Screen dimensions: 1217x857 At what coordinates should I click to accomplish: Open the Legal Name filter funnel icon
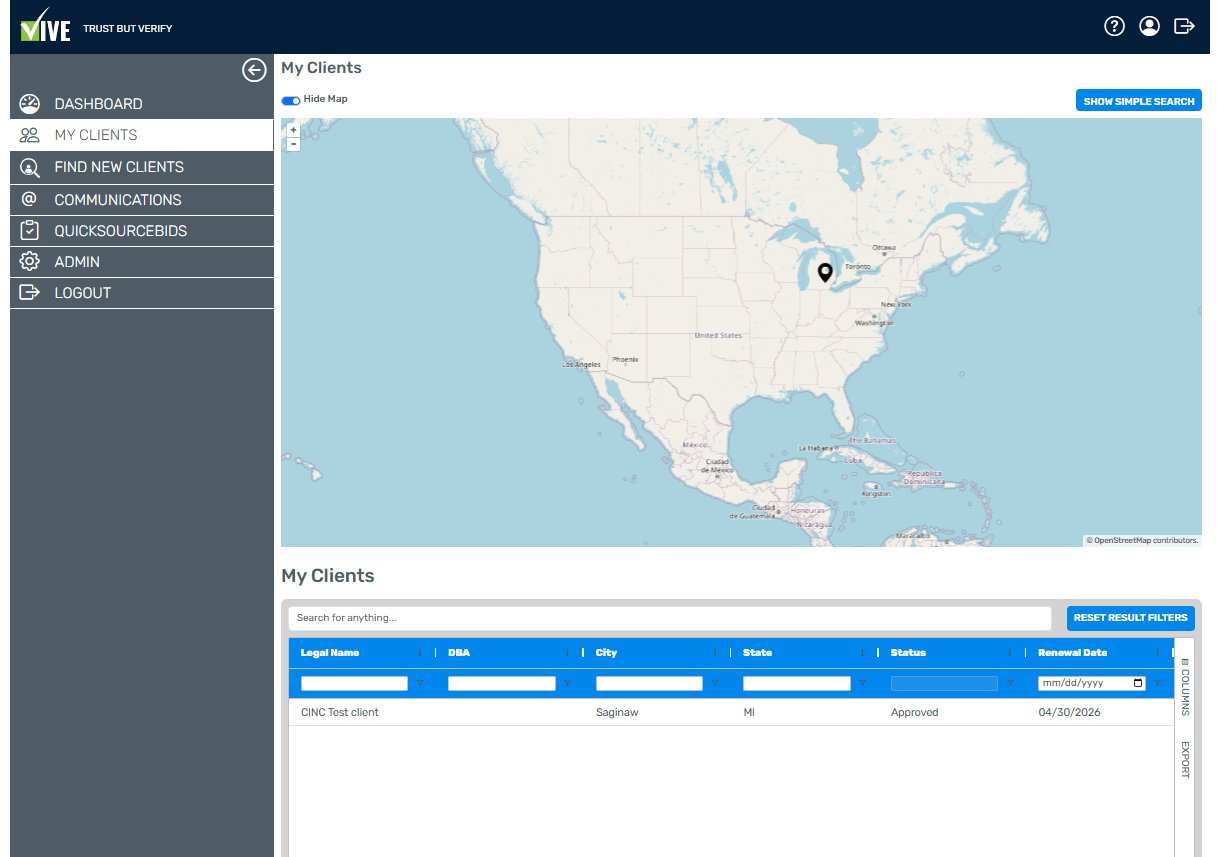pyautogui.click(x=420, y=684)
